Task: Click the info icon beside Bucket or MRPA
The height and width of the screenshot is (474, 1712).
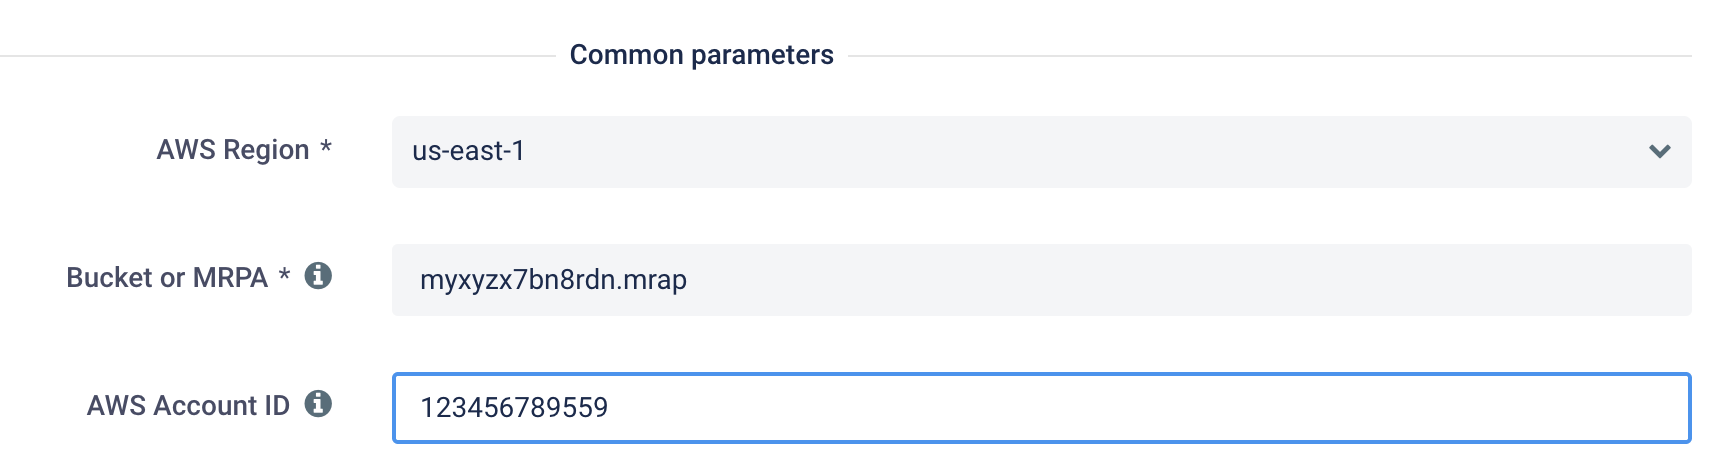Action: (318, 276)
